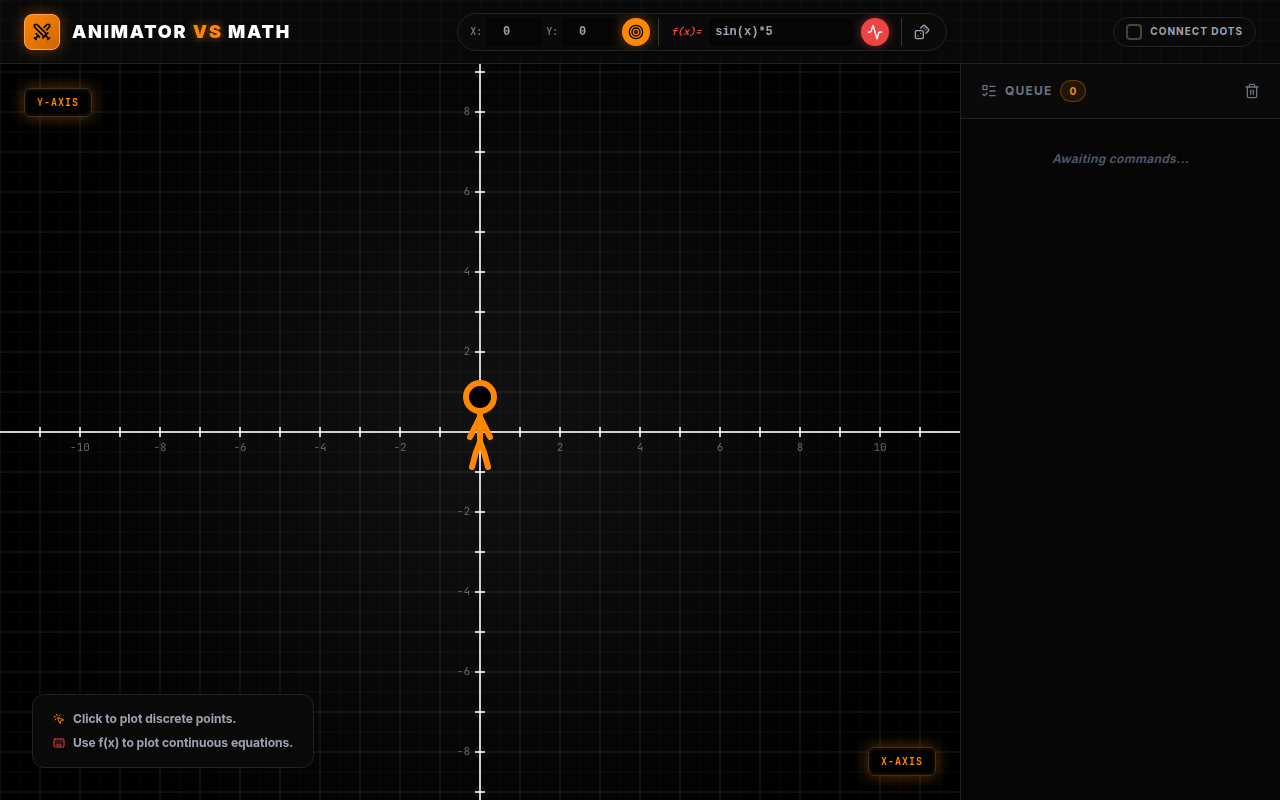Viewport: 1280px width, 800px height.
Task: Plot a point at x=-6, y=-2 on the grid
Action: pyautogui.click(x=240, y=512)
